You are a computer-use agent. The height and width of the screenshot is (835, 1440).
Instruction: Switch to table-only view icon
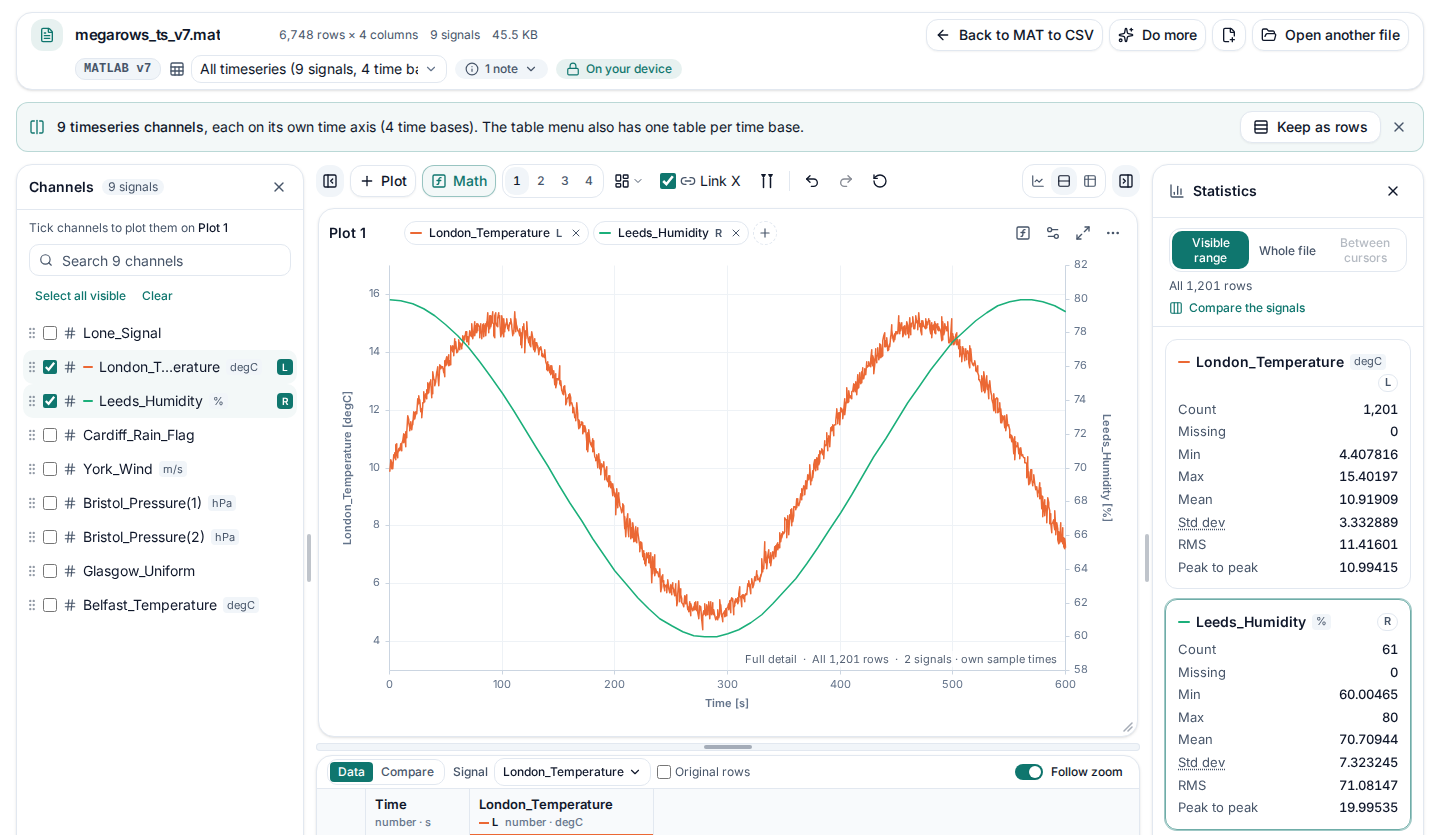click(x=1090, y=181)
